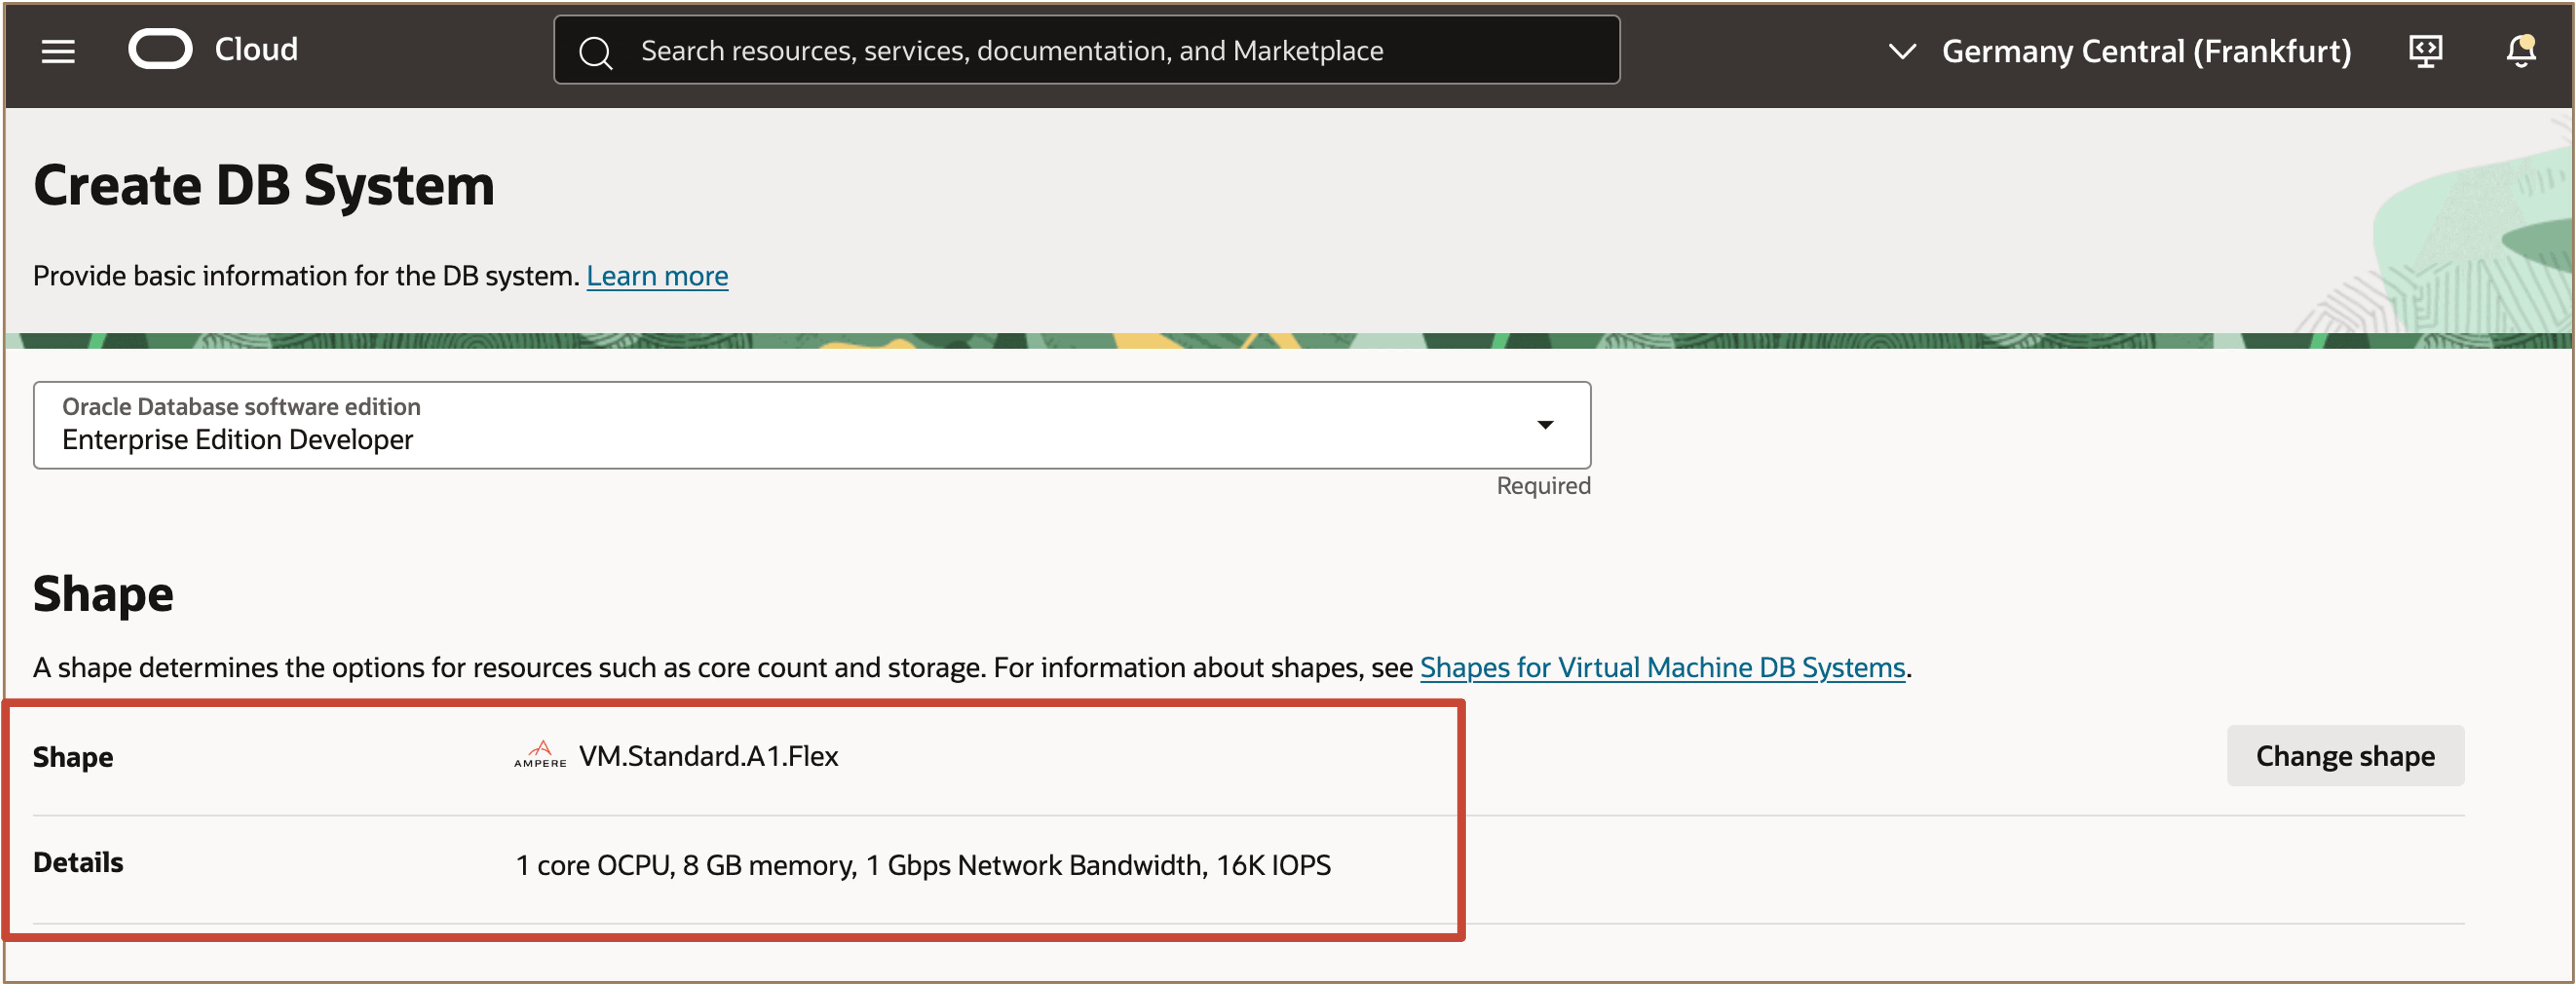Click the Oracle Cloud logo
The image size is (2576, 985).
[x=160, y=49]
